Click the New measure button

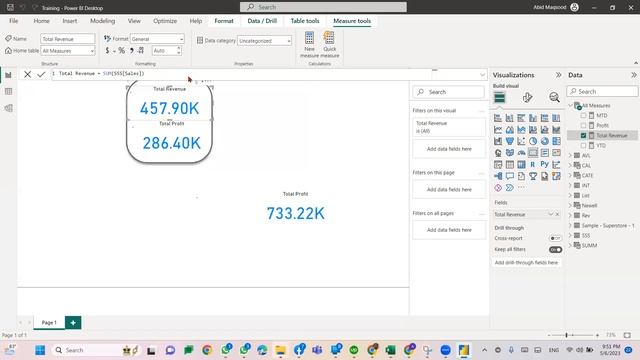tap(309, 44)
